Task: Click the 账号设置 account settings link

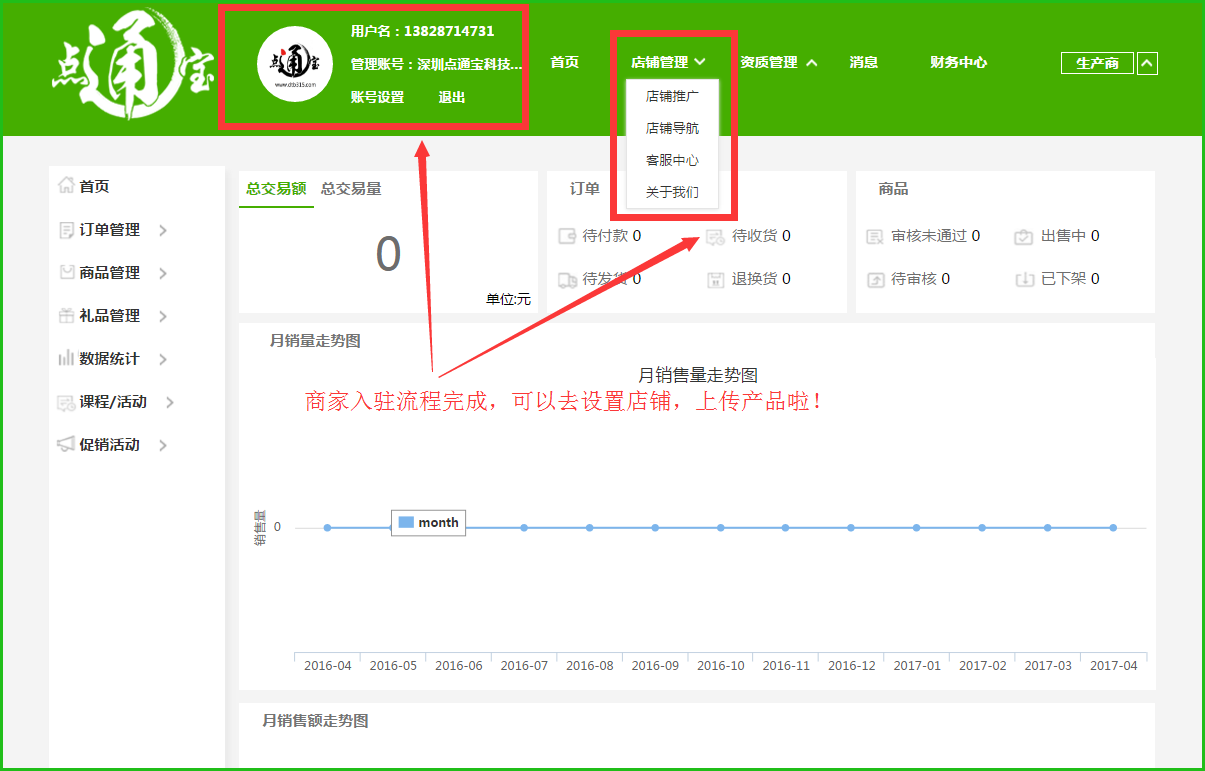Action: pos(377,97)
